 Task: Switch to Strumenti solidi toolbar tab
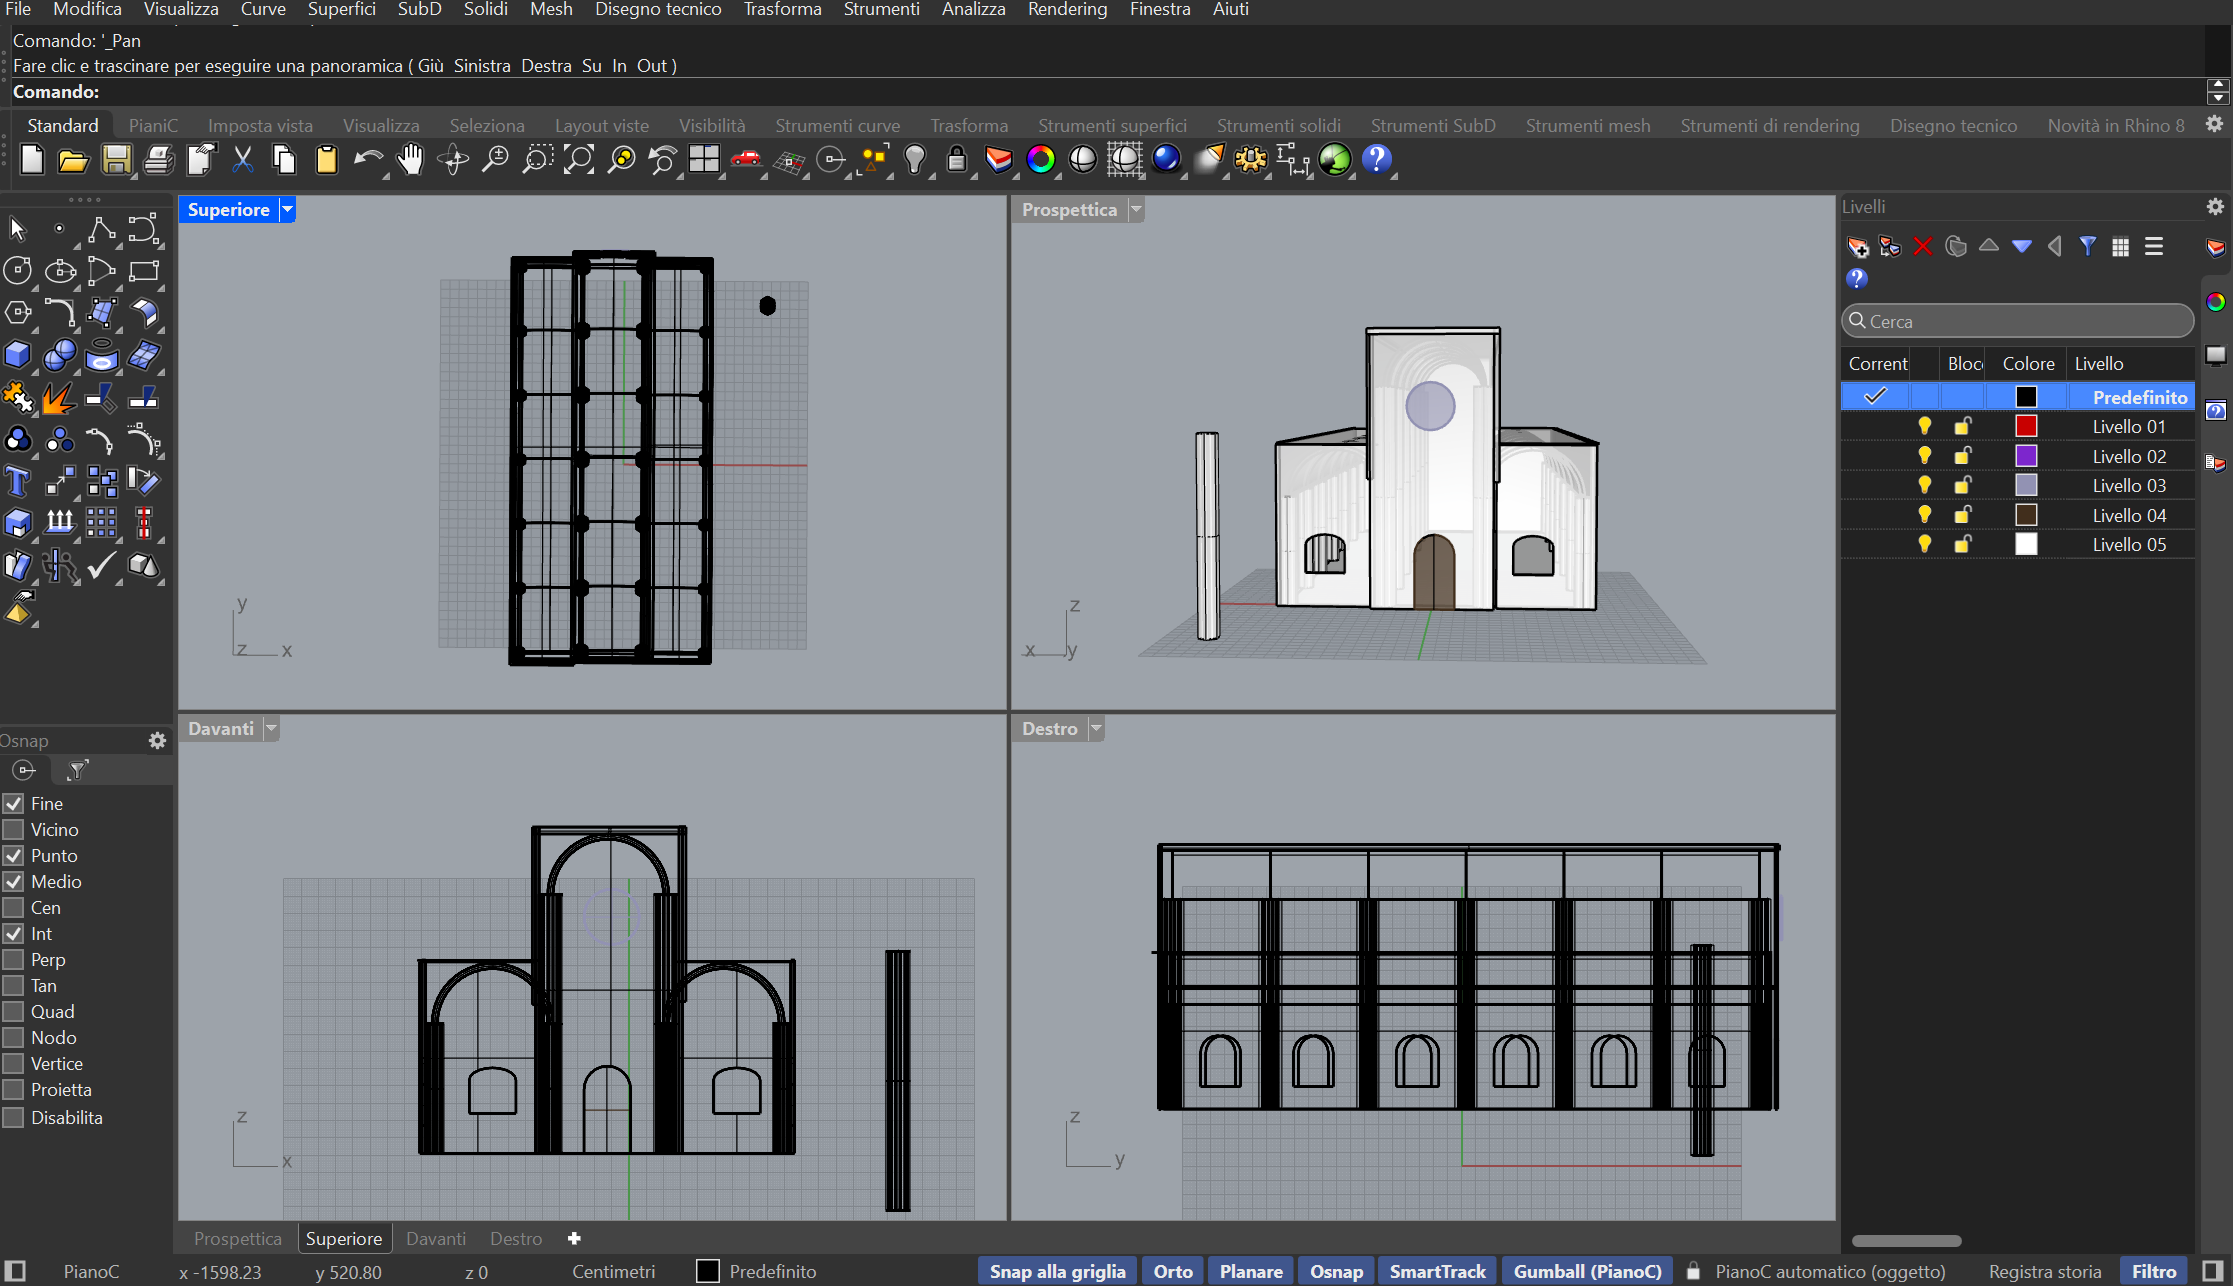pos(1278,126)
